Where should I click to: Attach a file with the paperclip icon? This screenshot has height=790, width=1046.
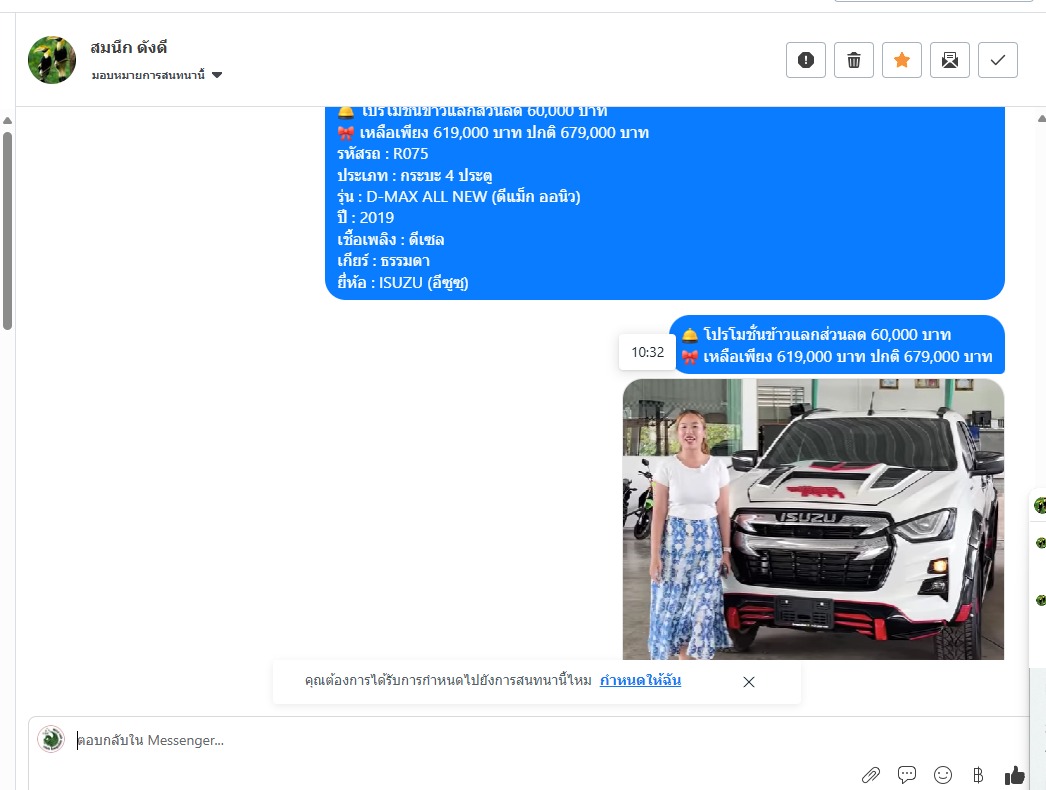click(x=871, y=775)
